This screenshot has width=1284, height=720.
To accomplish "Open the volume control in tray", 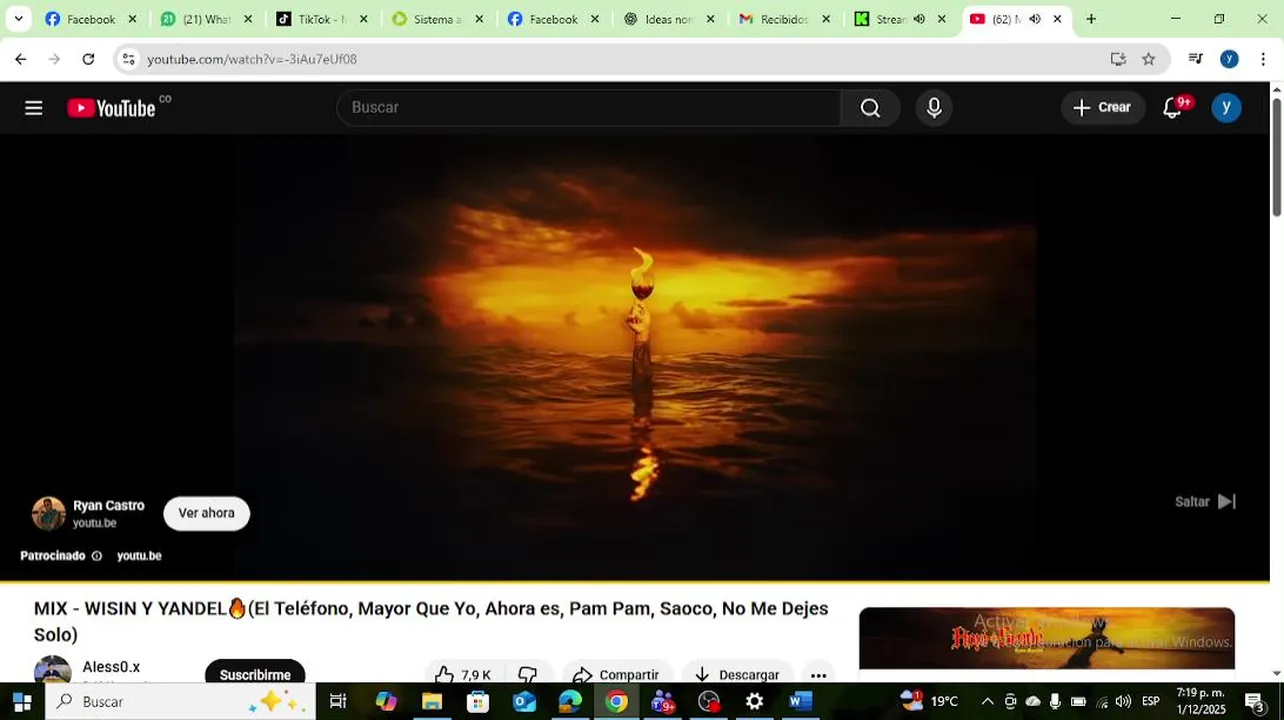I will pos(1123,702).
